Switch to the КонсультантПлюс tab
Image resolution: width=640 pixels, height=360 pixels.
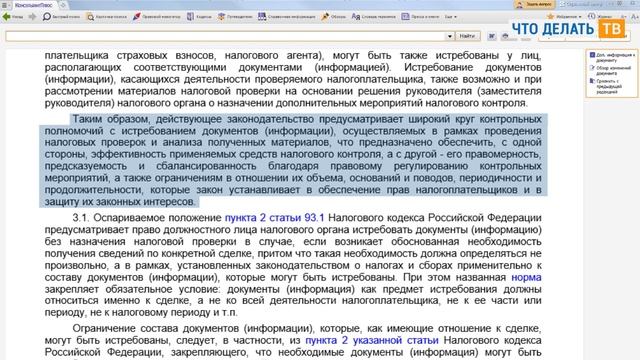point(33,5)
